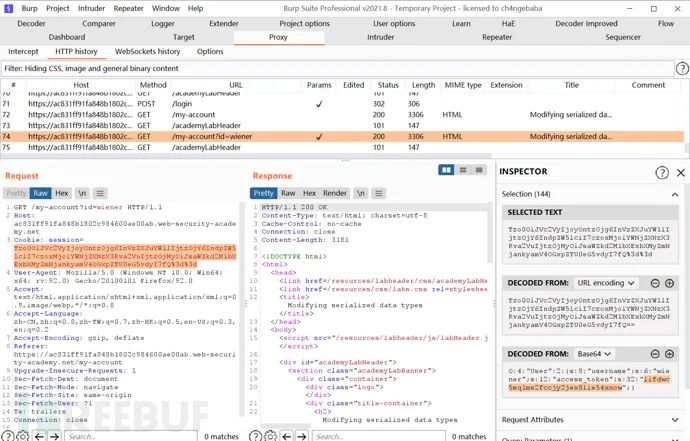Click the Burp Suite logo icon
This screenshot has height=441, width=690.
(x=8, y=8)
